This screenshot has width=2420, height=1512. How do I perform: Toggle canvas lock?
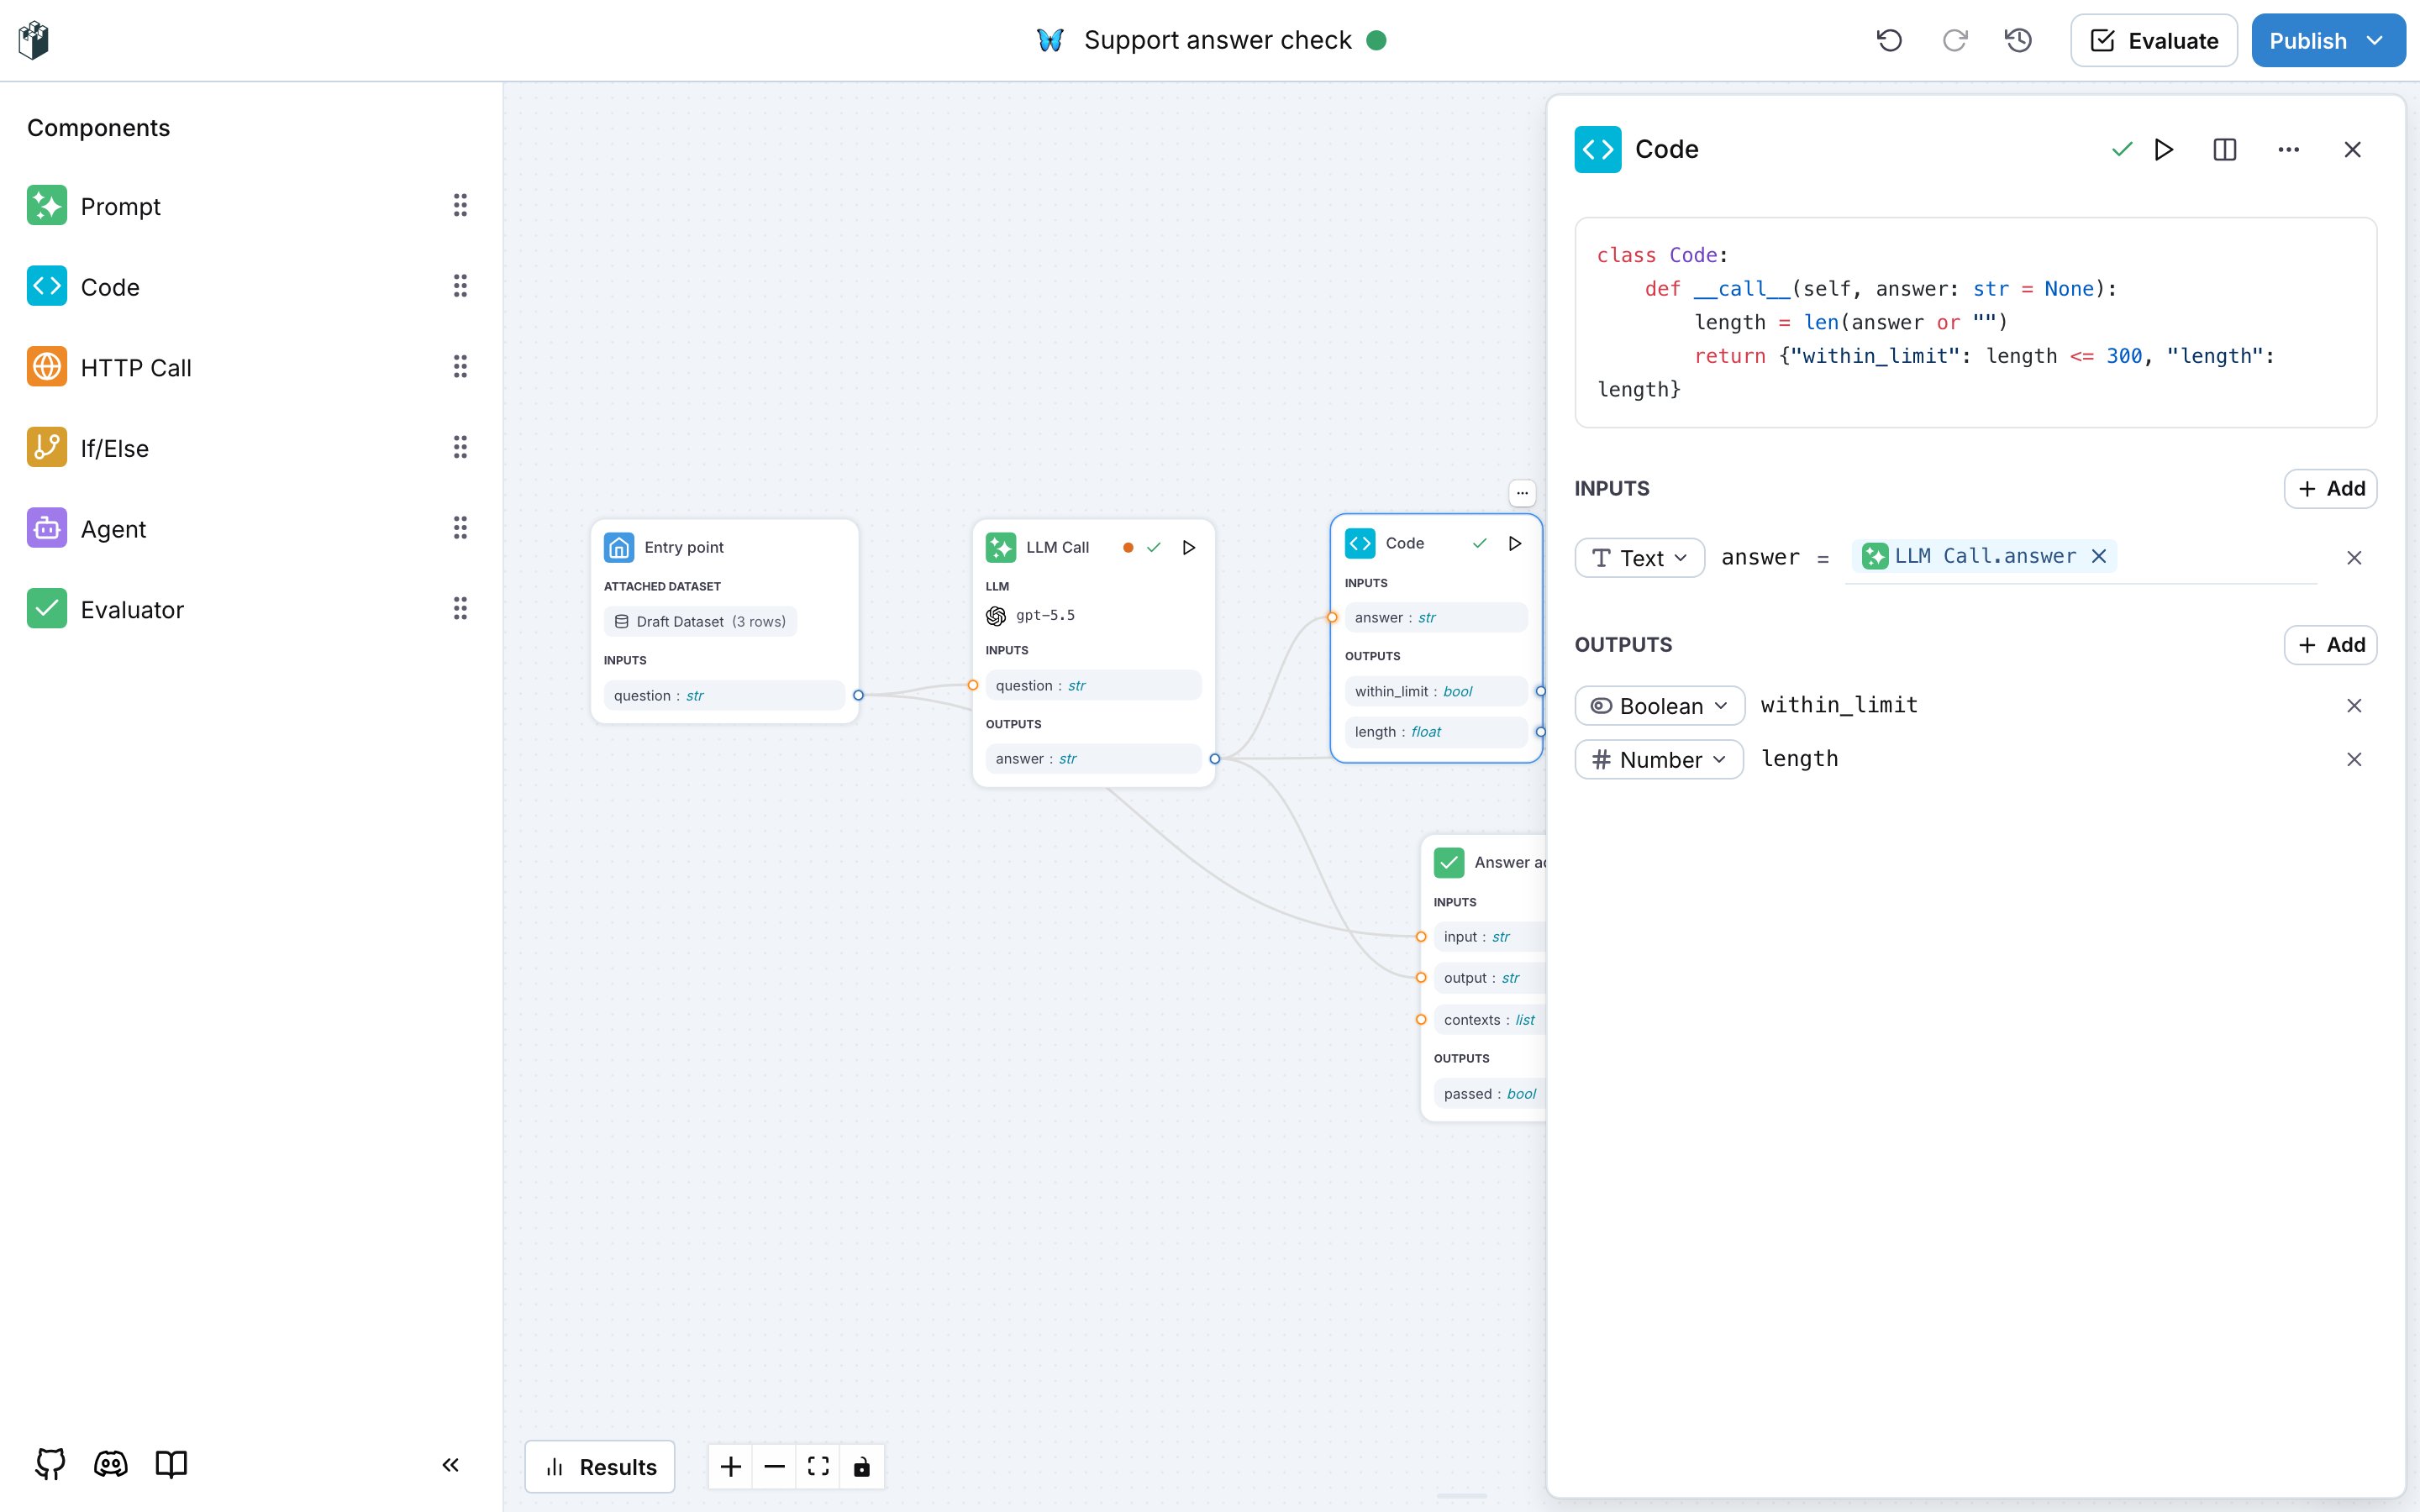[x=862, y=1467]
